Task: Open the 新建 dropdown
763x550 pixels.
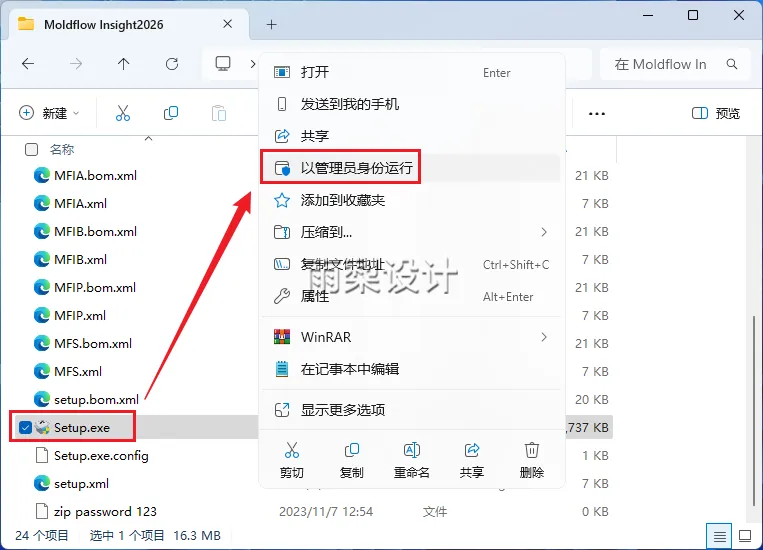Action: 49,113
